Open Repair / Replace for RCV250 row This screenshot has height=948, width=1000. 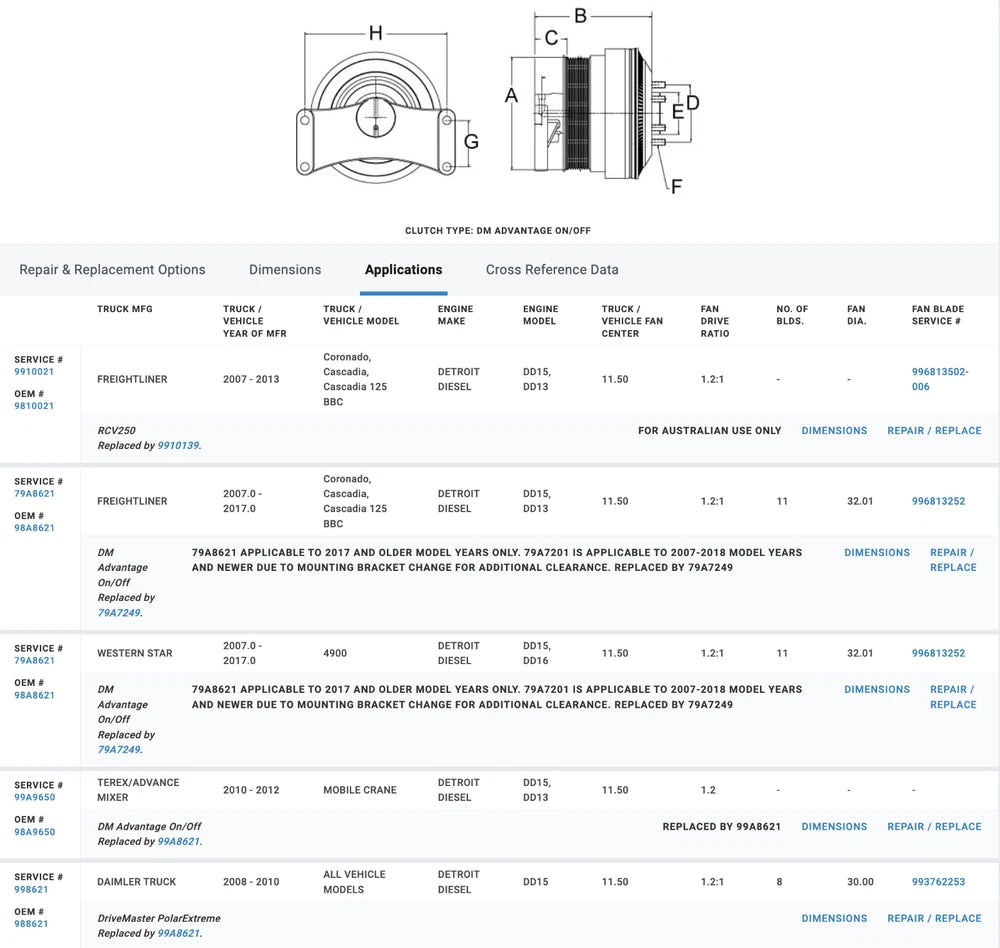click(934, 431)
